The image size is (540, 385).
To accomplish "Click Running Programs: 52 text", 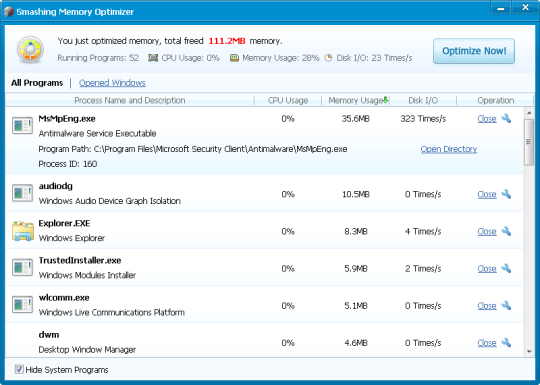I will click(x=98, y=58).
